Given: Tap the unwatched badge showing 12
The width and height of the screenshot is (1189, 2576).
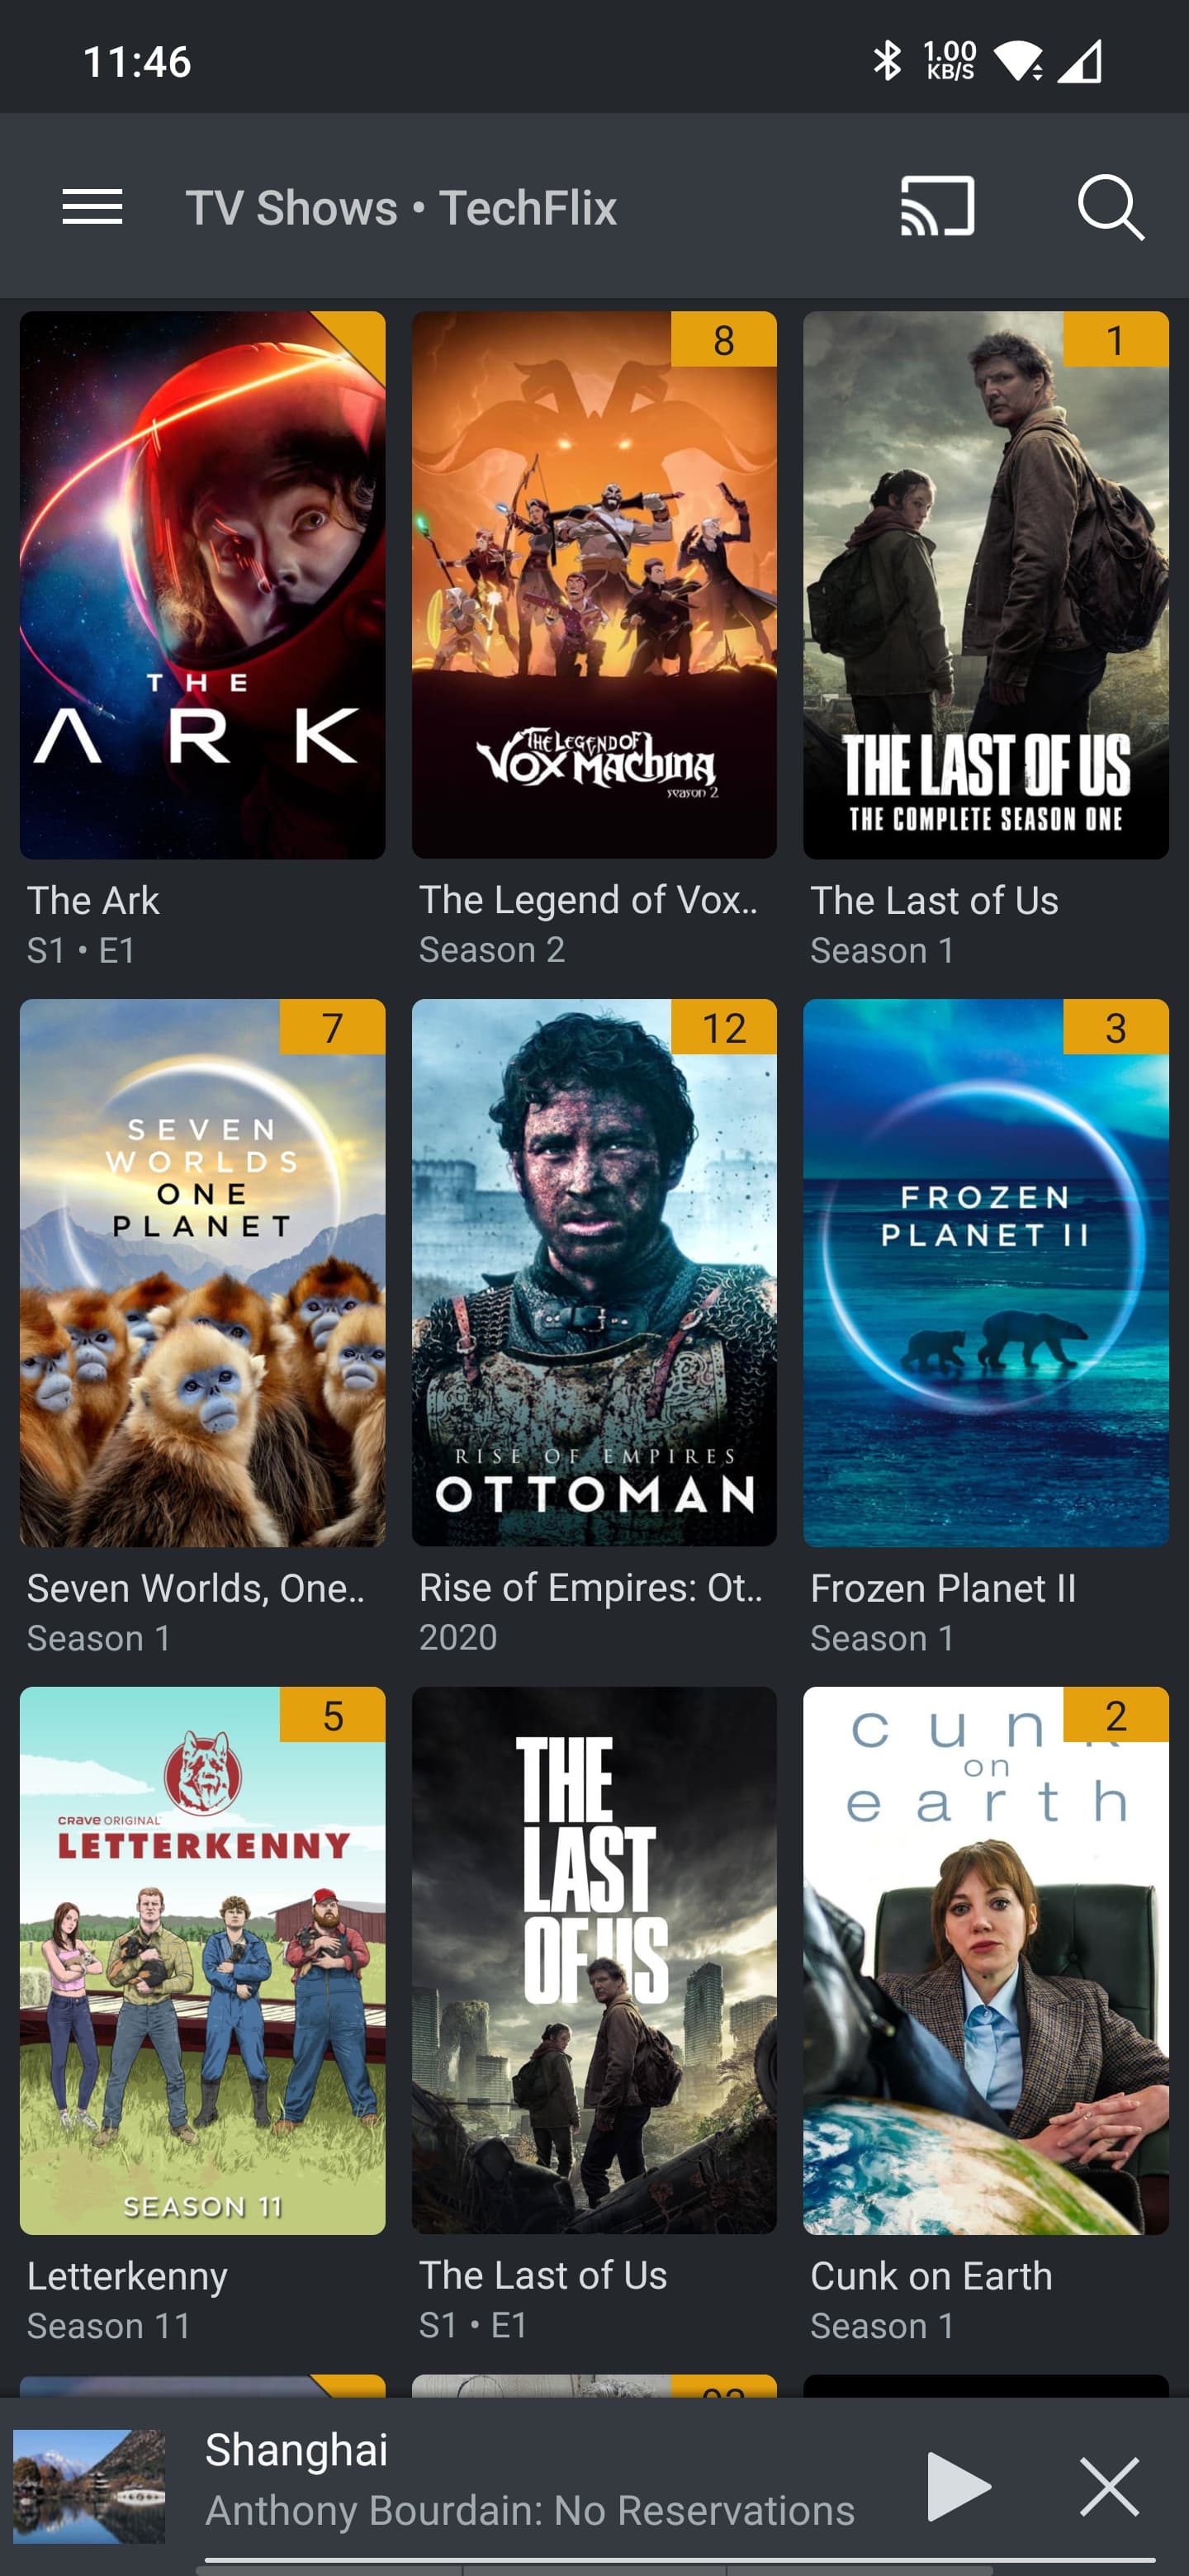Looking at the screenshot, I should click(724, 1027).
